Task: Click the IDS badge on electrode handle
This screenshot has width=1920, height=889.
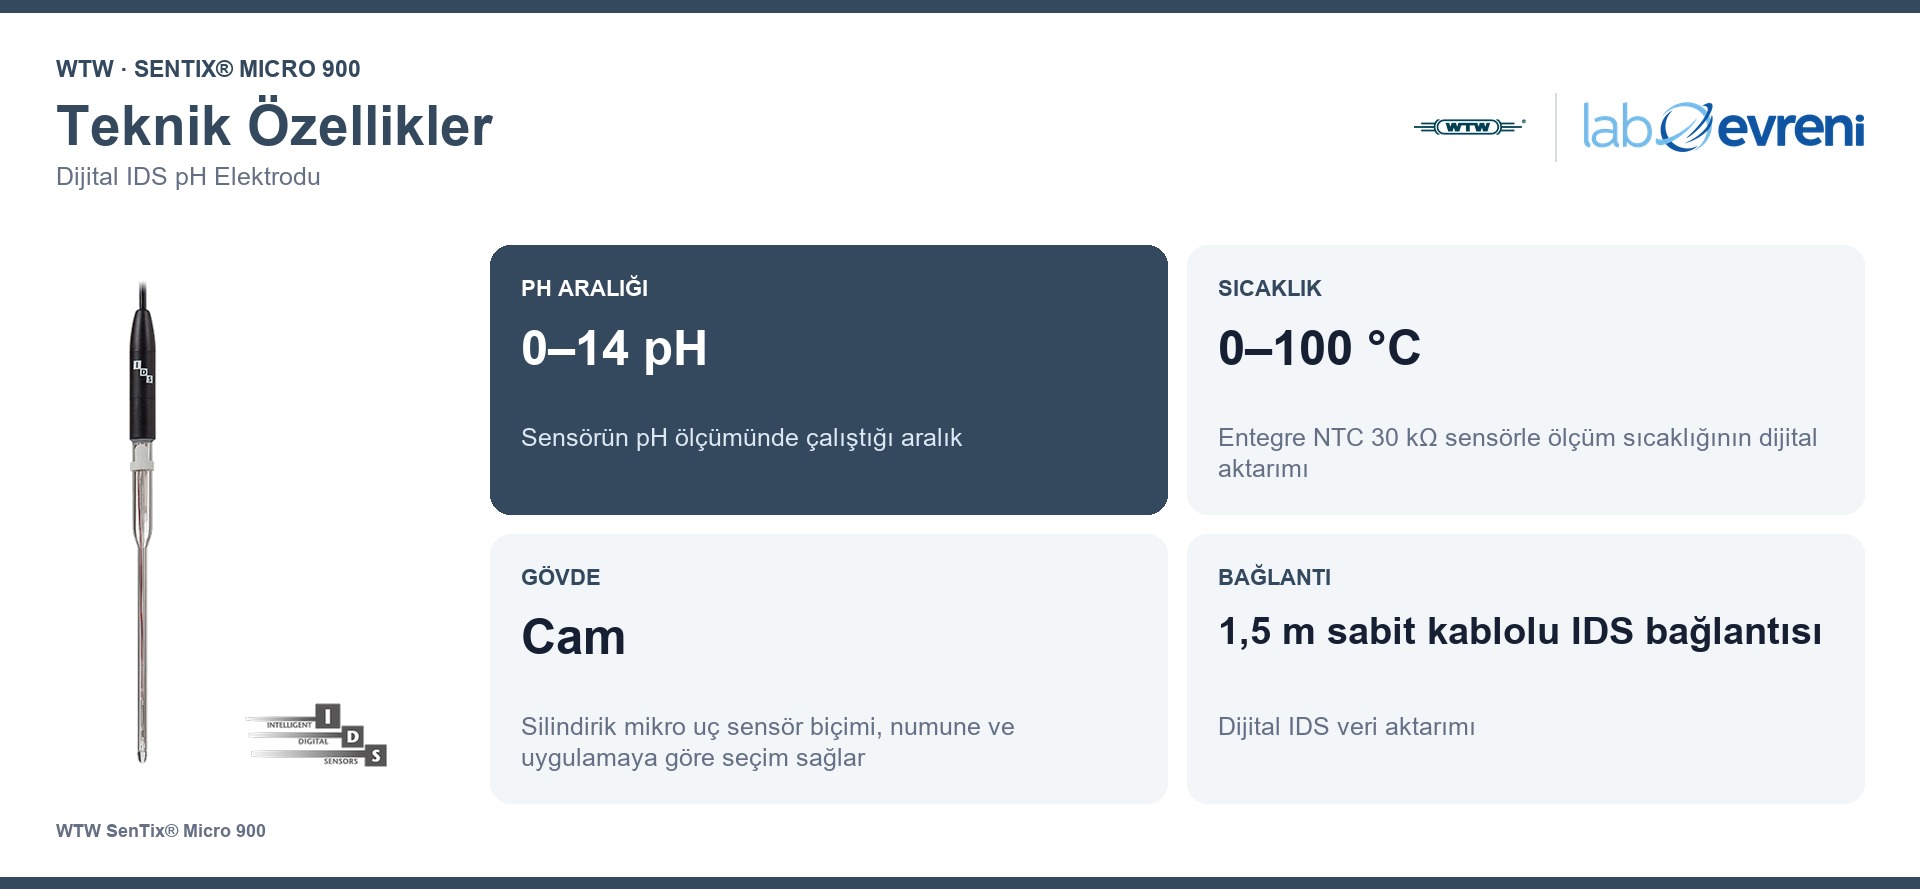Action: 143,371
